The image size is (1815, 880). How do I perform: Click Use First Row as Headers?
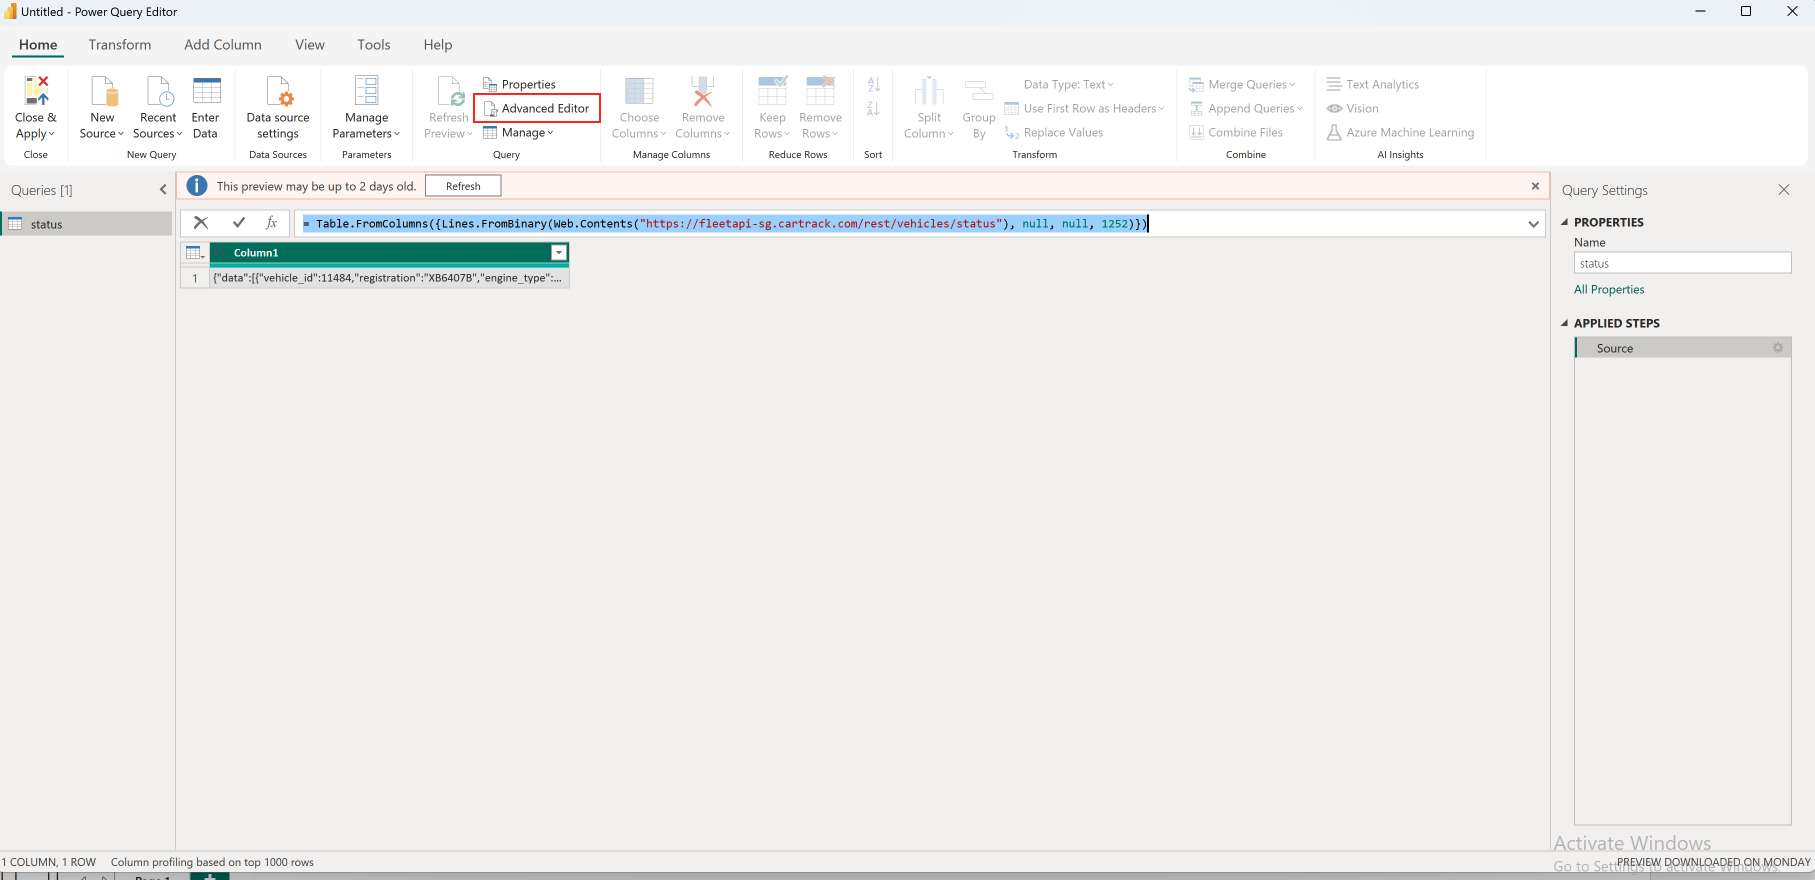tap(1084, 108)
